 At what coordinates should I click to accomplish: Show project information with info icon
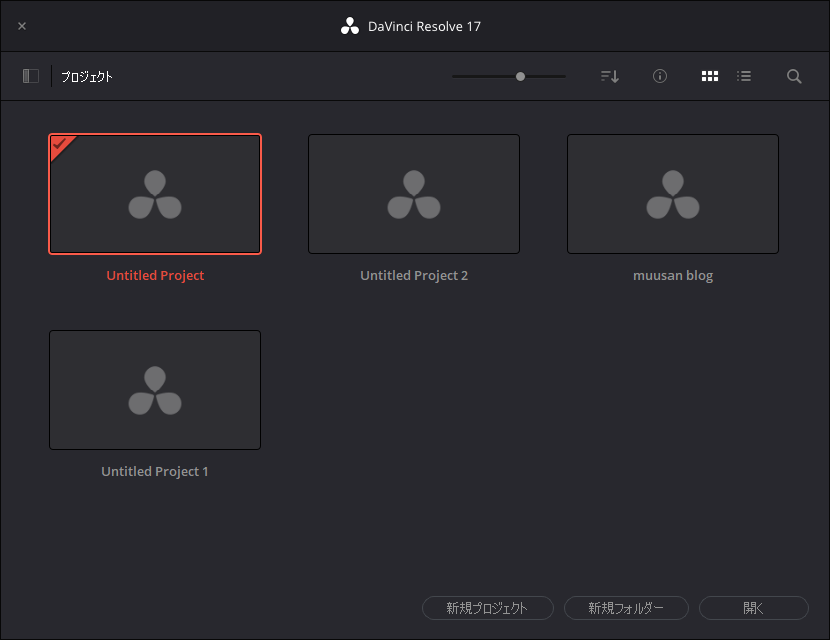pyautogui.click(x=660, y=76)
